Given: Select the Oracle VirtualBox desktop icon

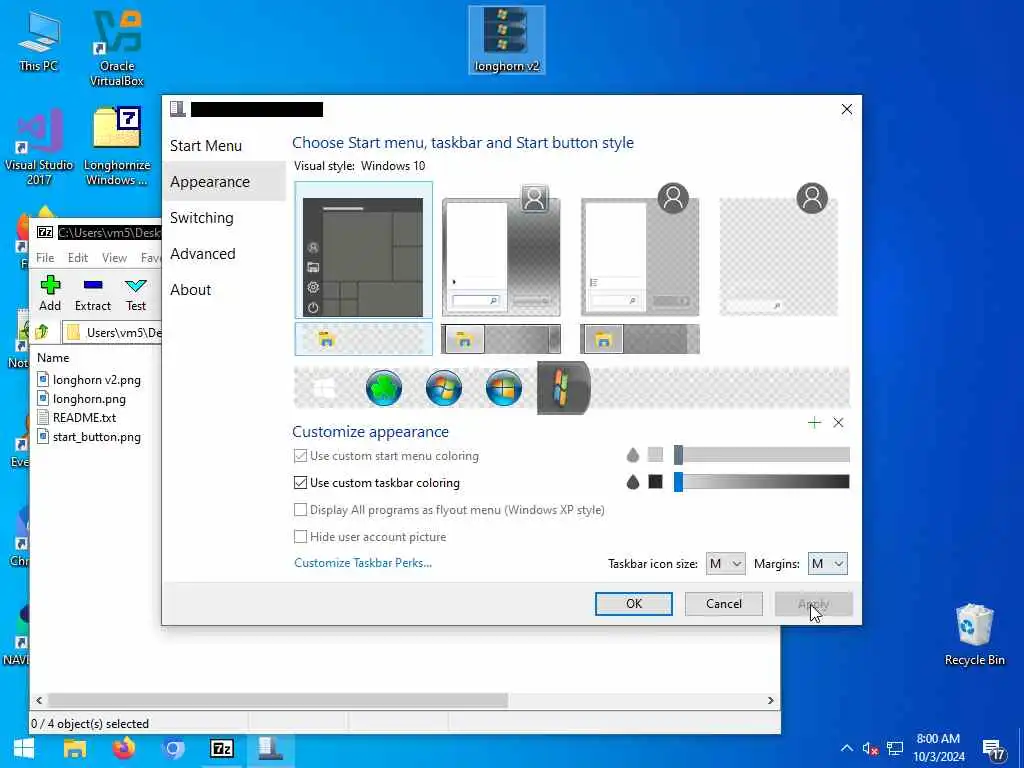Looking at the screenshot, I should (x=117, y=48).
